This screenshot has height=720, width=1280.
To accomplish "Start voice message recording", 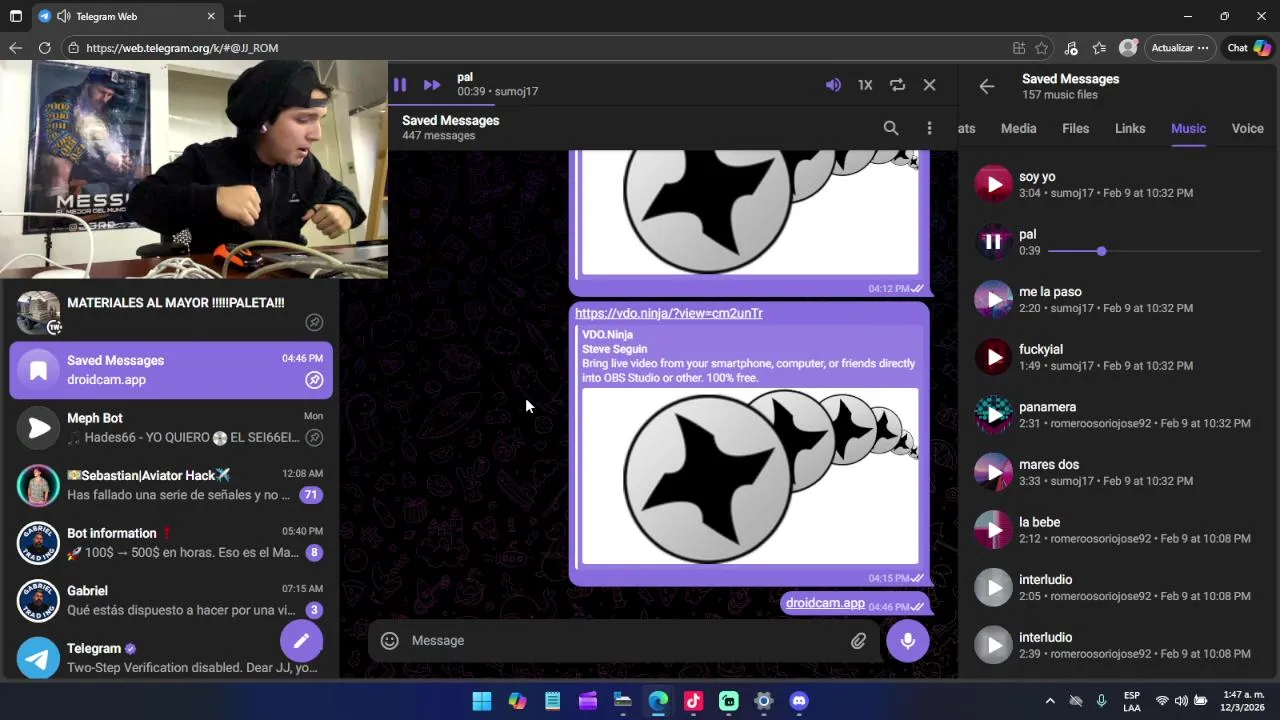I will (x=907, y=640).
